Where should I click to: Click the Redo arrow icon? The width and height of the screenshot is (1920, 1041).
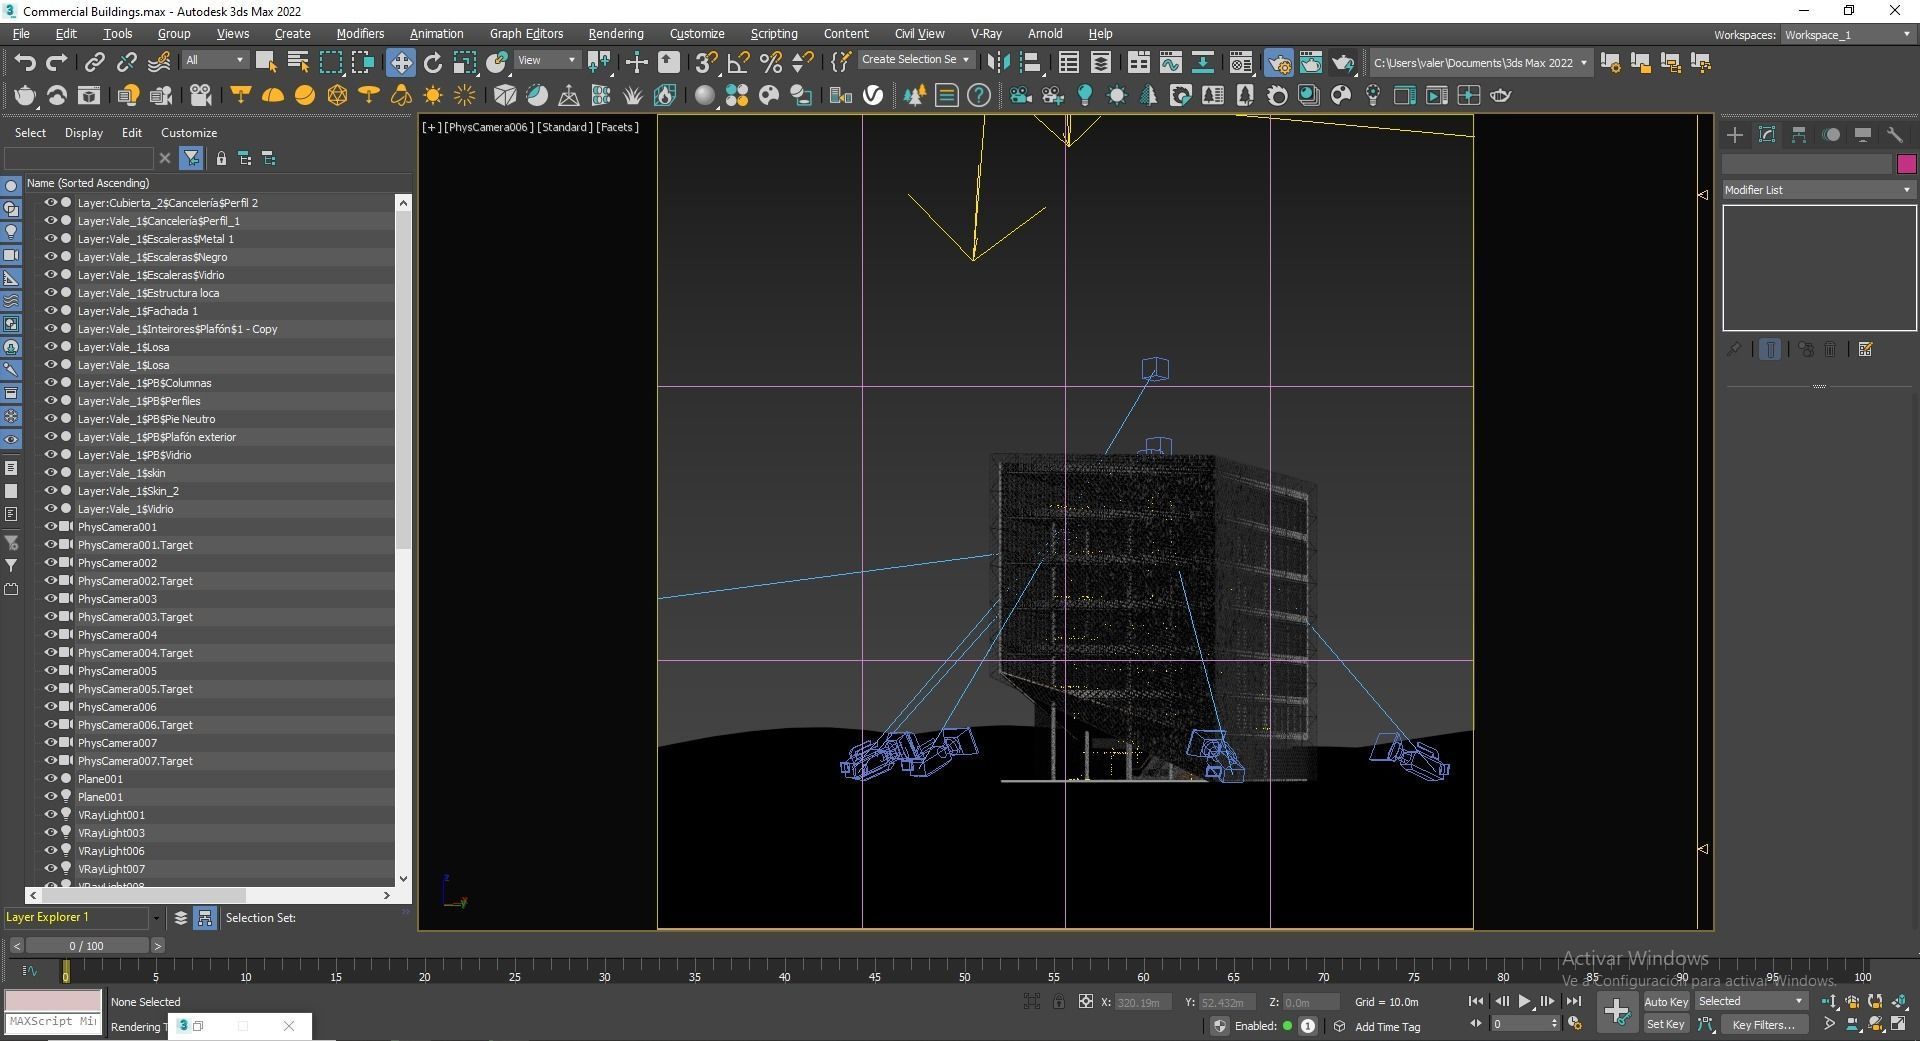click(x=57, y=63)
